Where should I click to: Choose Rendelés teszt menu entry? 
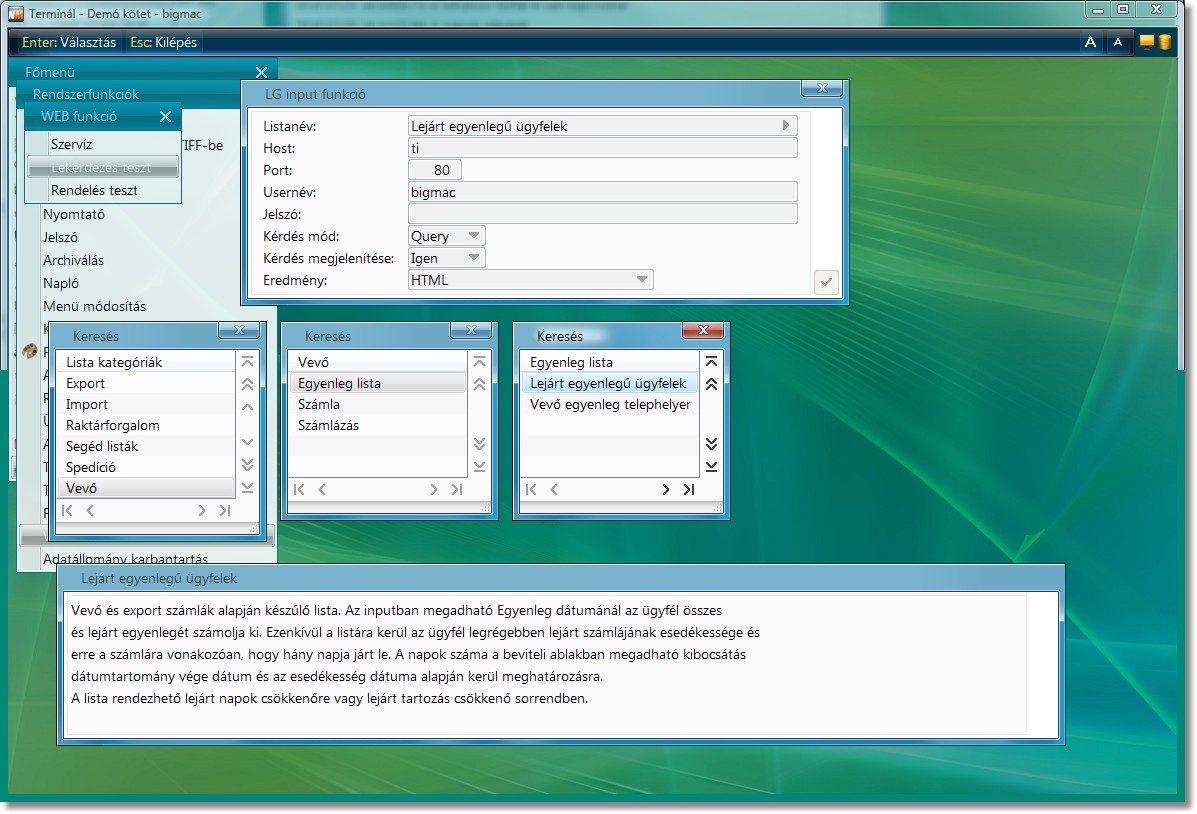[94, 191]
